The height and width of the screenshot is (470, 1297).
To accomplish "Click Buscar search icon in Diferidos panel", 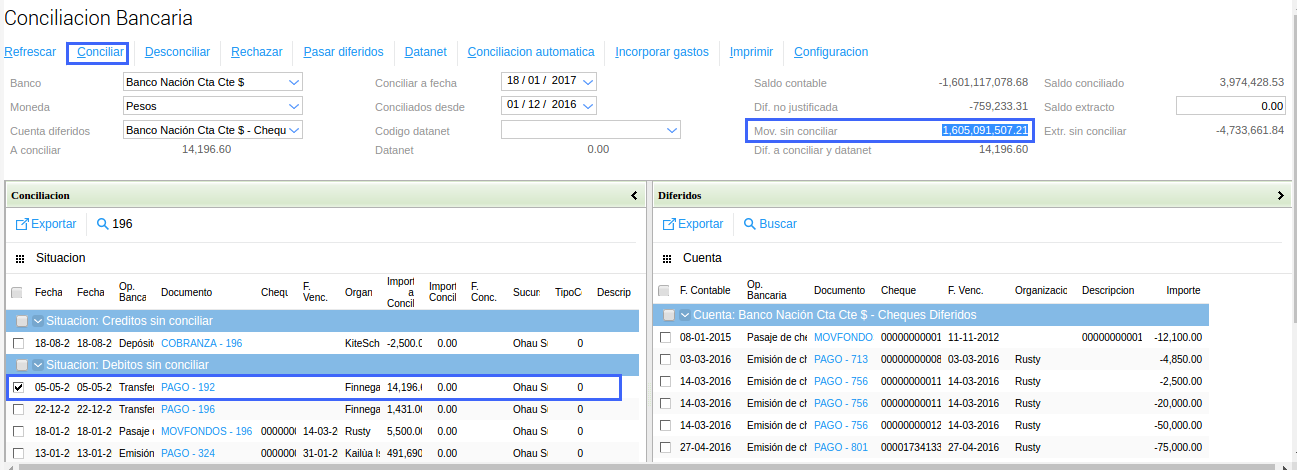I will coord(750,224).
